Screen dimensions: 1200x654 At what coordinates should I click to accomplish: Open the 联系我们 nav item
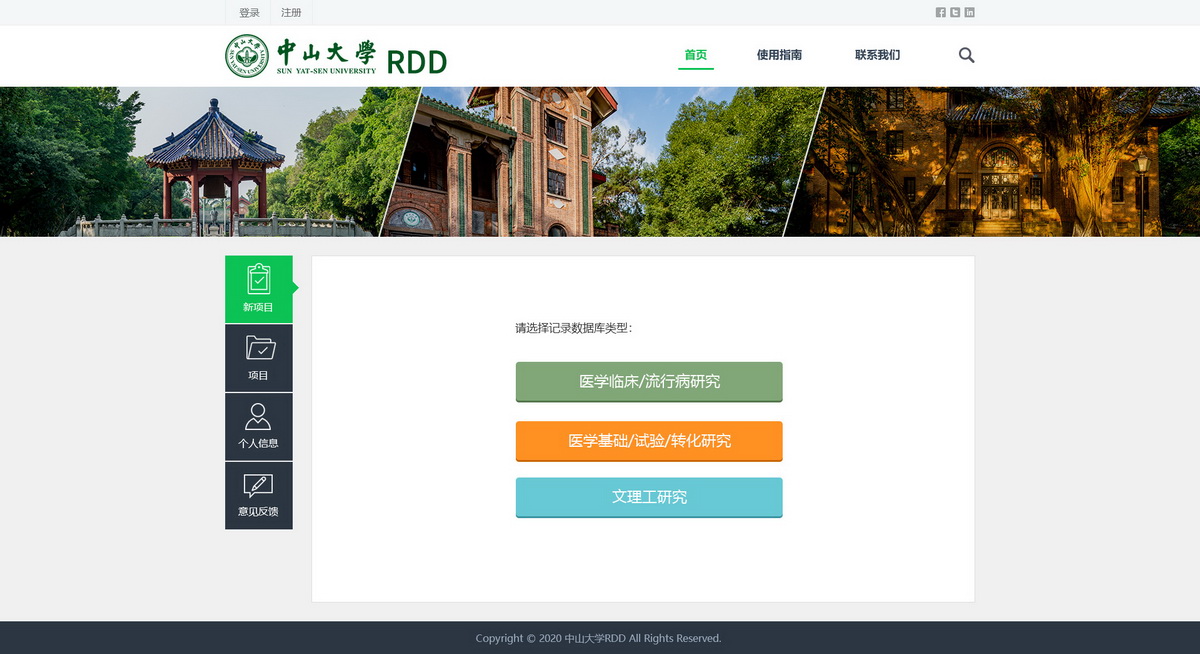point(877,55)
